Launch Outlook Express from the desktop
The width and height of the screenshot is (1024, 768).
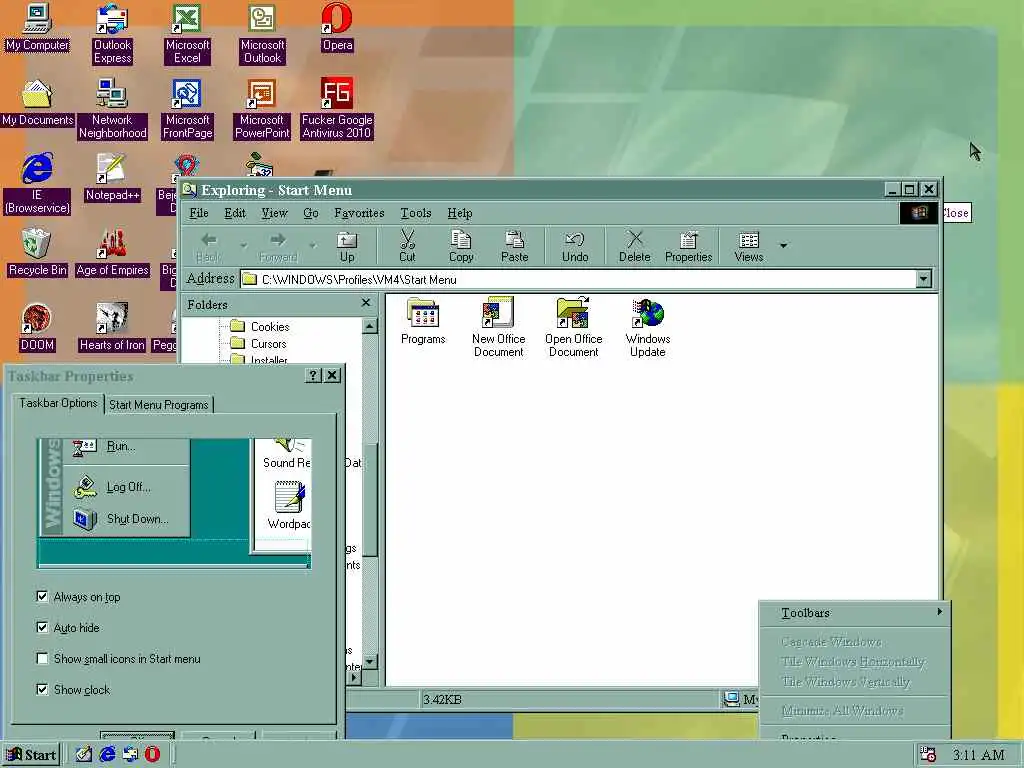coord(112,34)
